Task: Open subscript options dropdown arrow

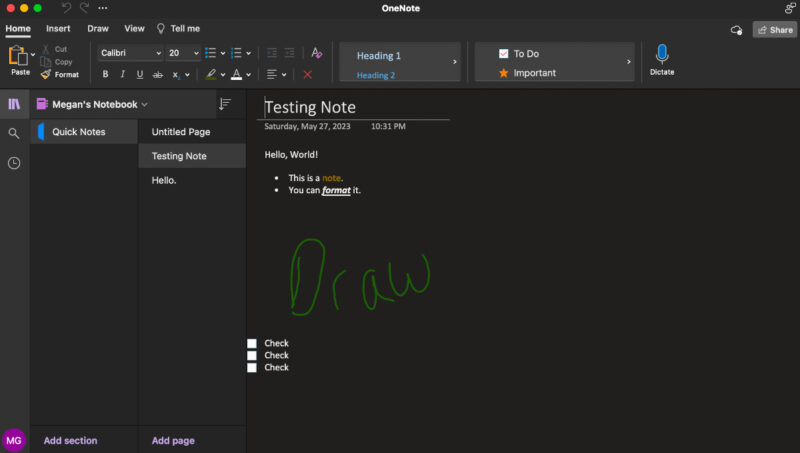Action: point(187,75)
